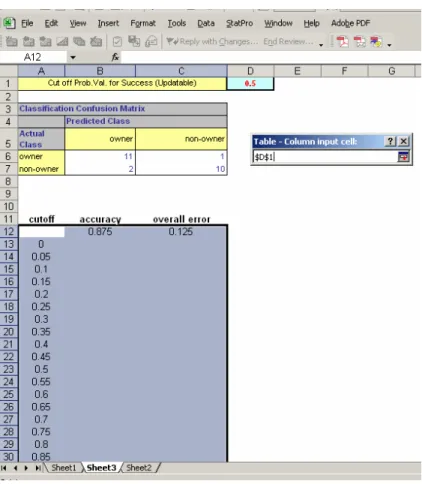This screenshot has width=422, height=484.
Task: Click the cell with value 11
Action: (100, 156)
